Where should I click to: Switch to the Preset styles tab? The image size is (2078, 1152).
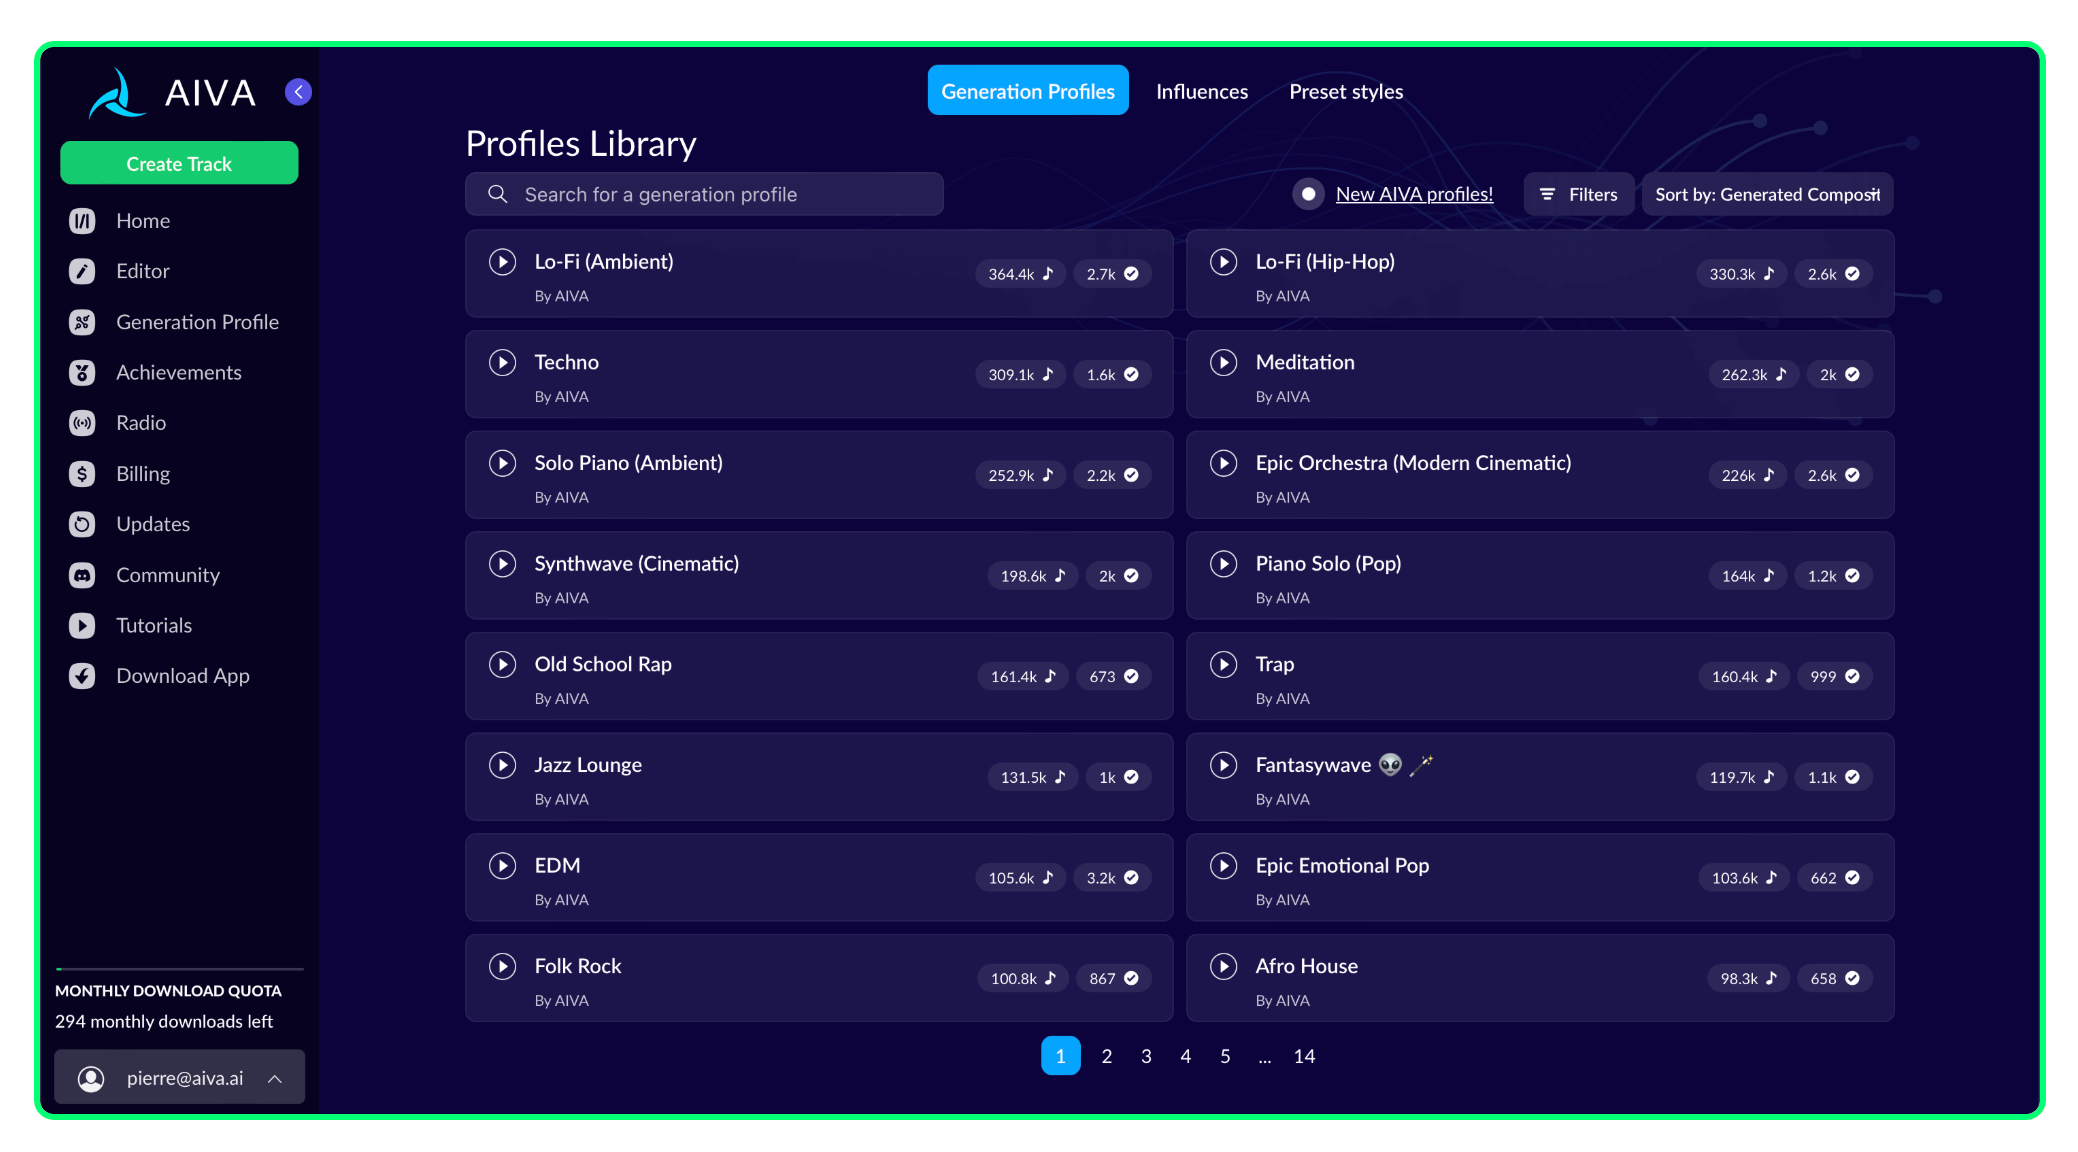(x=1346, y=91)
